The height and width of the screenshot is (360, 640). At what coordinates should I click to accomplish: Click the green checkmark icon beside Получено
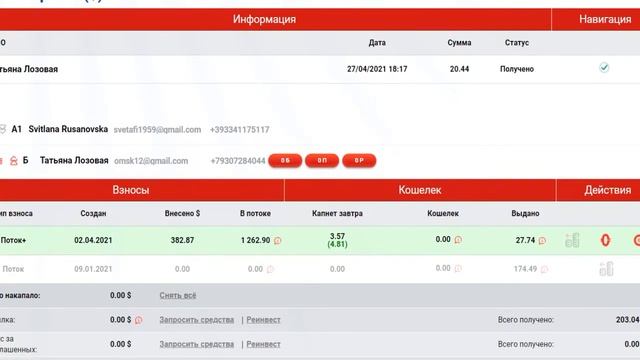coord(604,68)
